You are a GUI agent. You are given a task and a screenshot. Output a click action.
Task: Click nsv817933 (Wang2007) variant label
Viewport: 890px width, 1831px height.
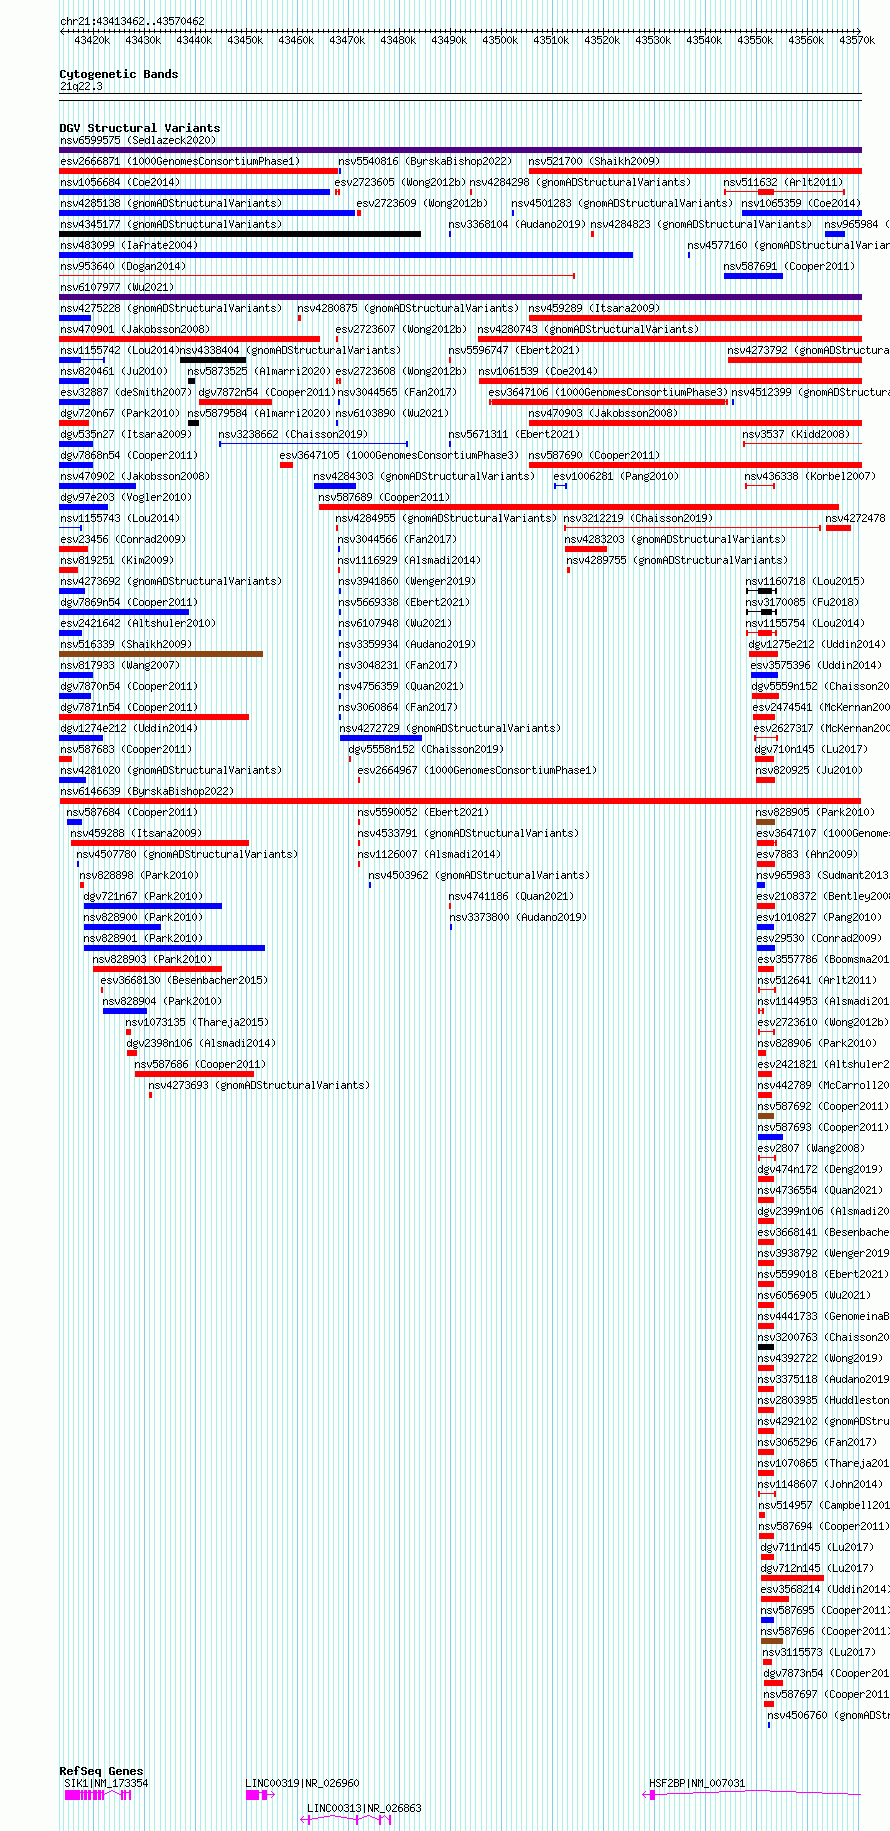coord(120,666)
